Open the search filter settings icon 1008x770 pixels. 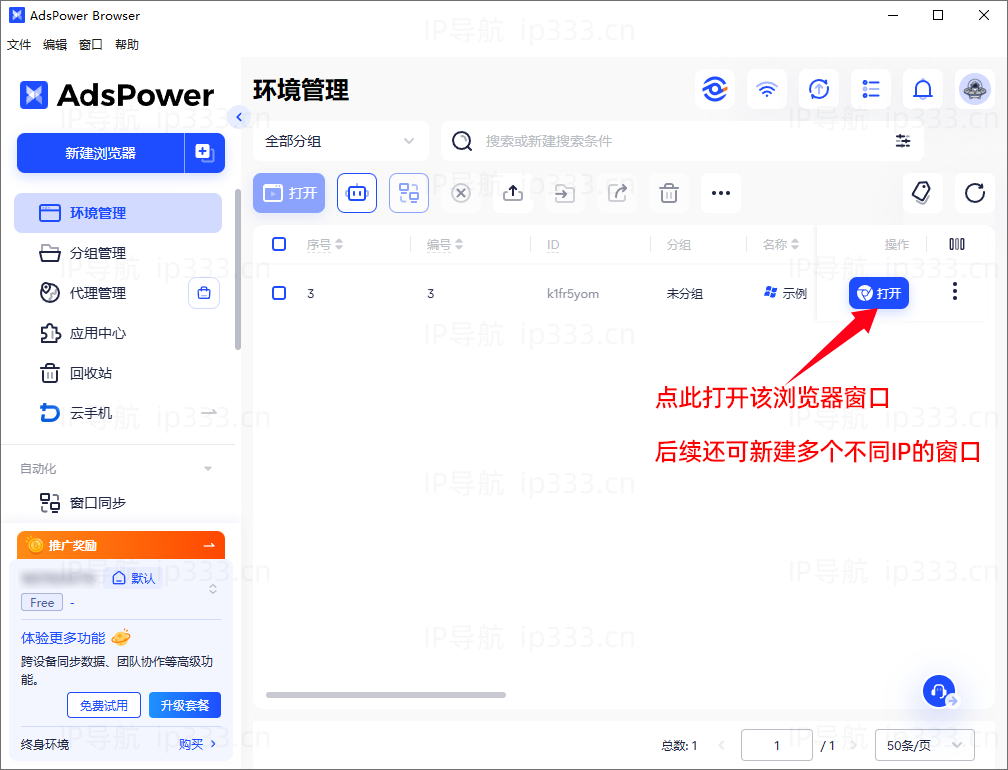903,141
